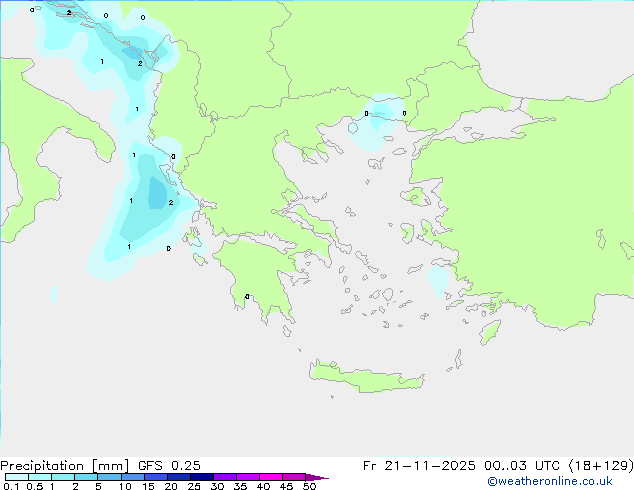Click the 30–35 mm purple legend box
Screen dimensions: 634x490
coord(225,477)
